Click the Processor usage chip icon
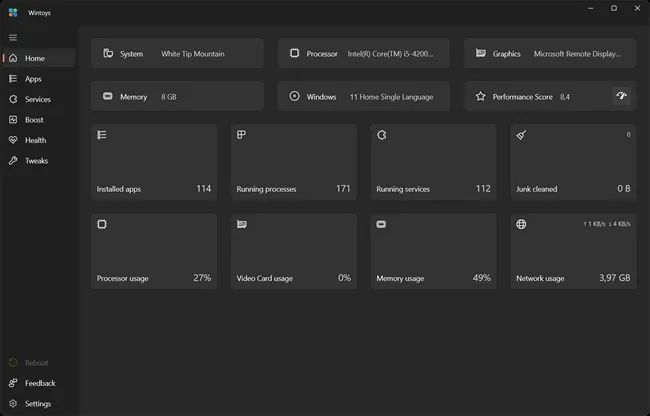 [102, 224]
